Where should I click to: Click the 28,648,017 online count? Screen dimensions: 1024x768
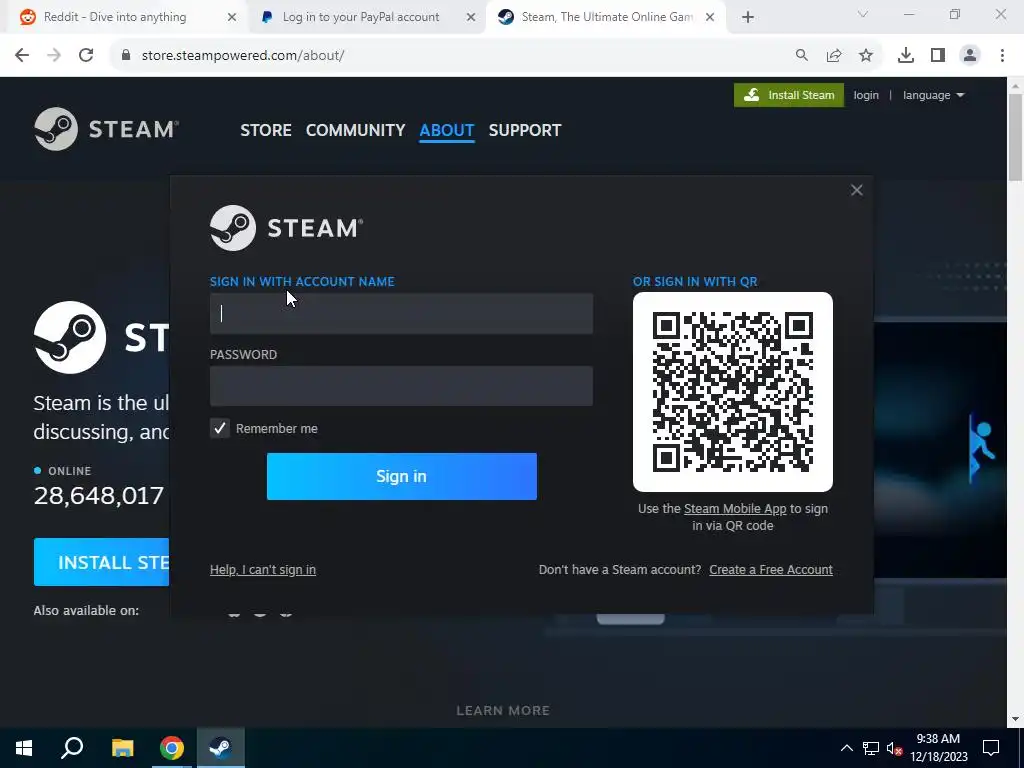(x=99, y=496)
